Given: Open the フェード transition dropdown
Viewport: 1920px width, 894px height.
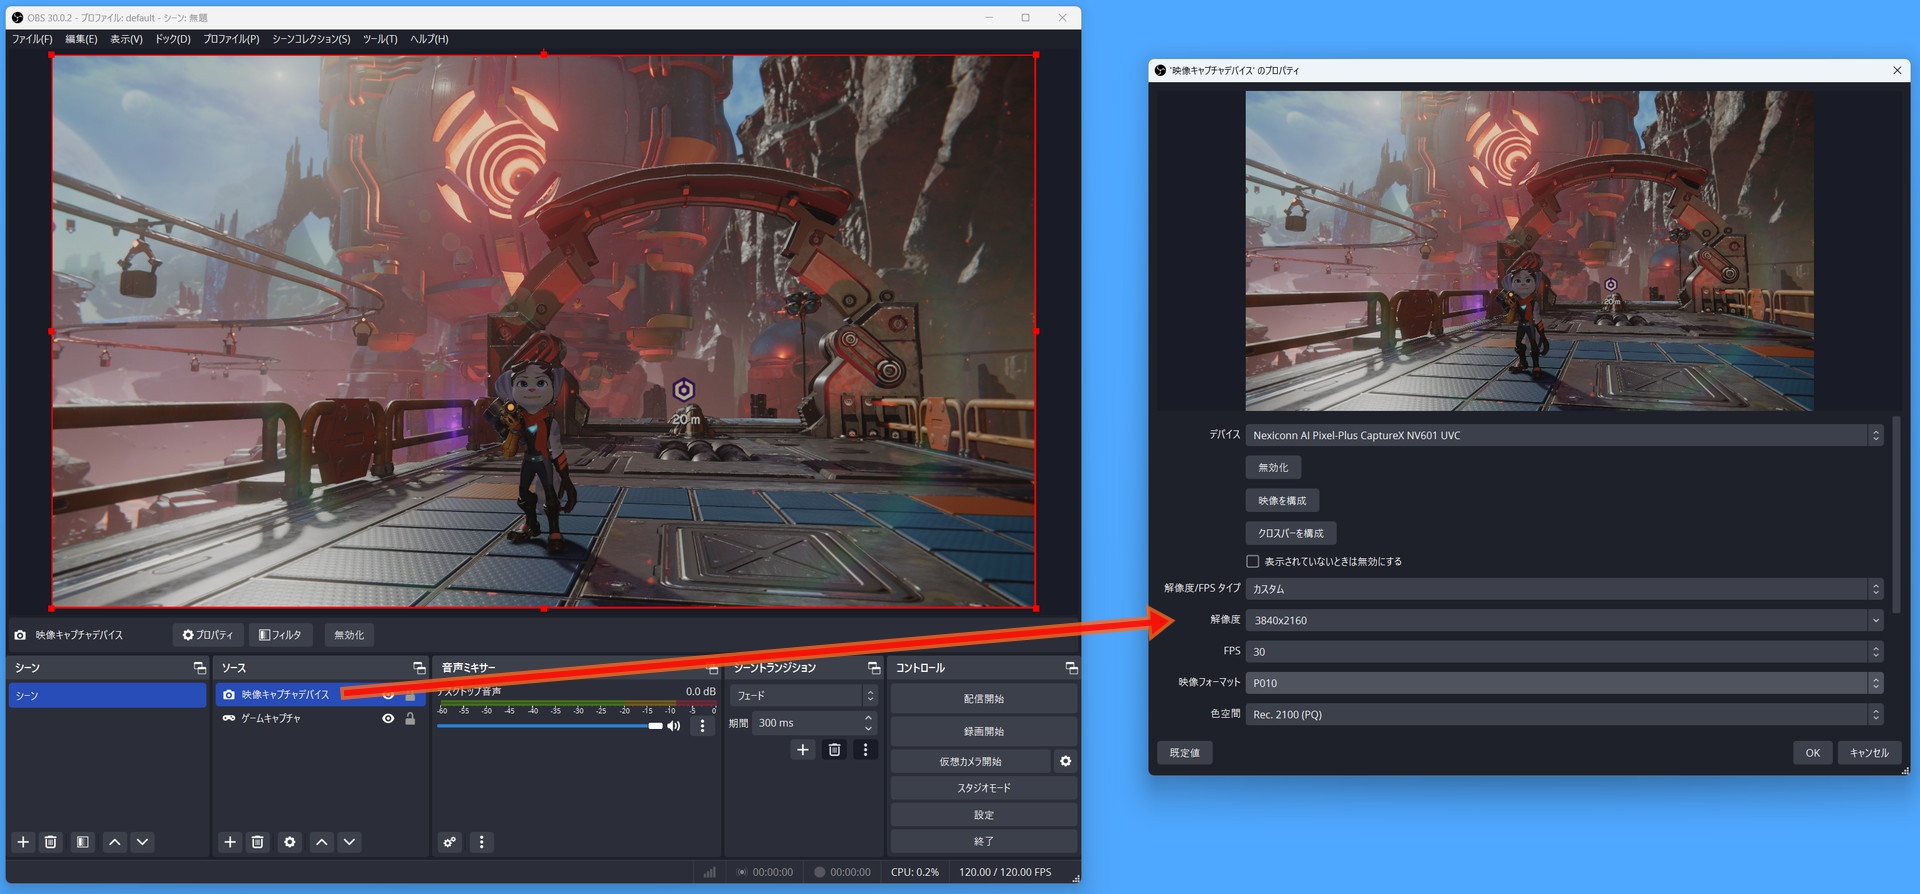Looking at the screenshot, I should click(x=804, y=695).
